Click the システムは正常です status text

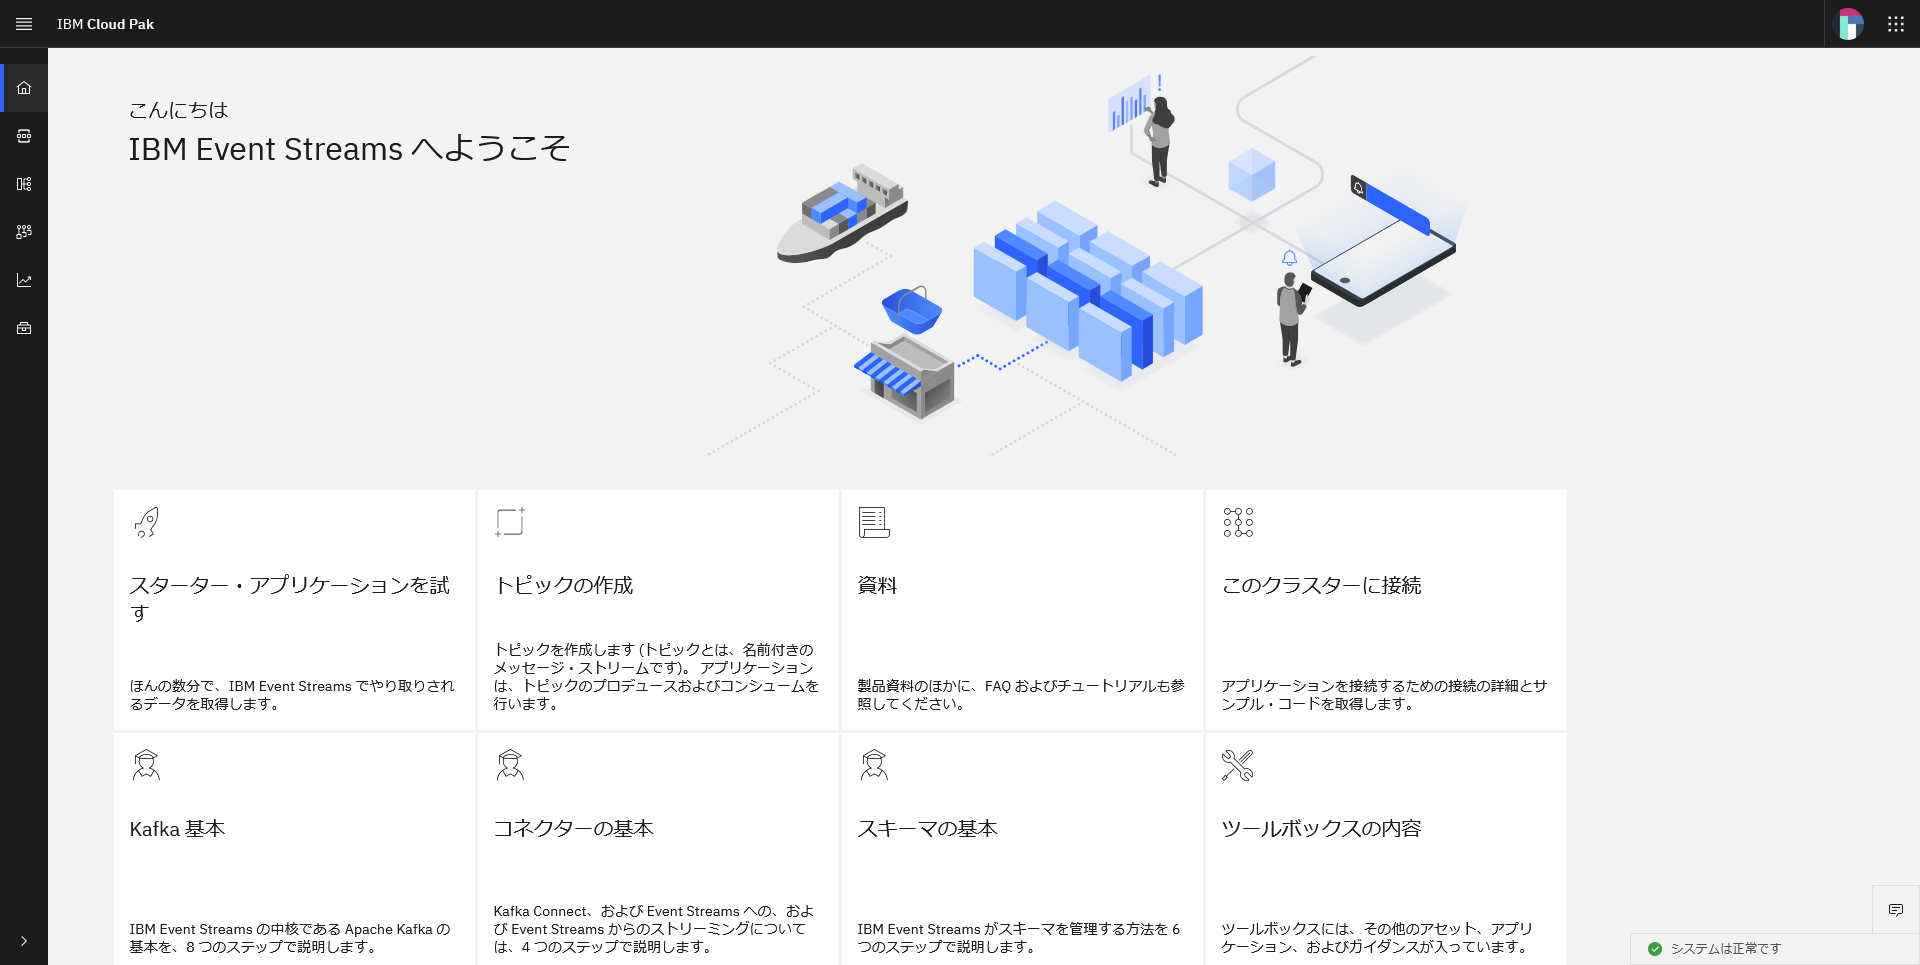pos(1725,949)
